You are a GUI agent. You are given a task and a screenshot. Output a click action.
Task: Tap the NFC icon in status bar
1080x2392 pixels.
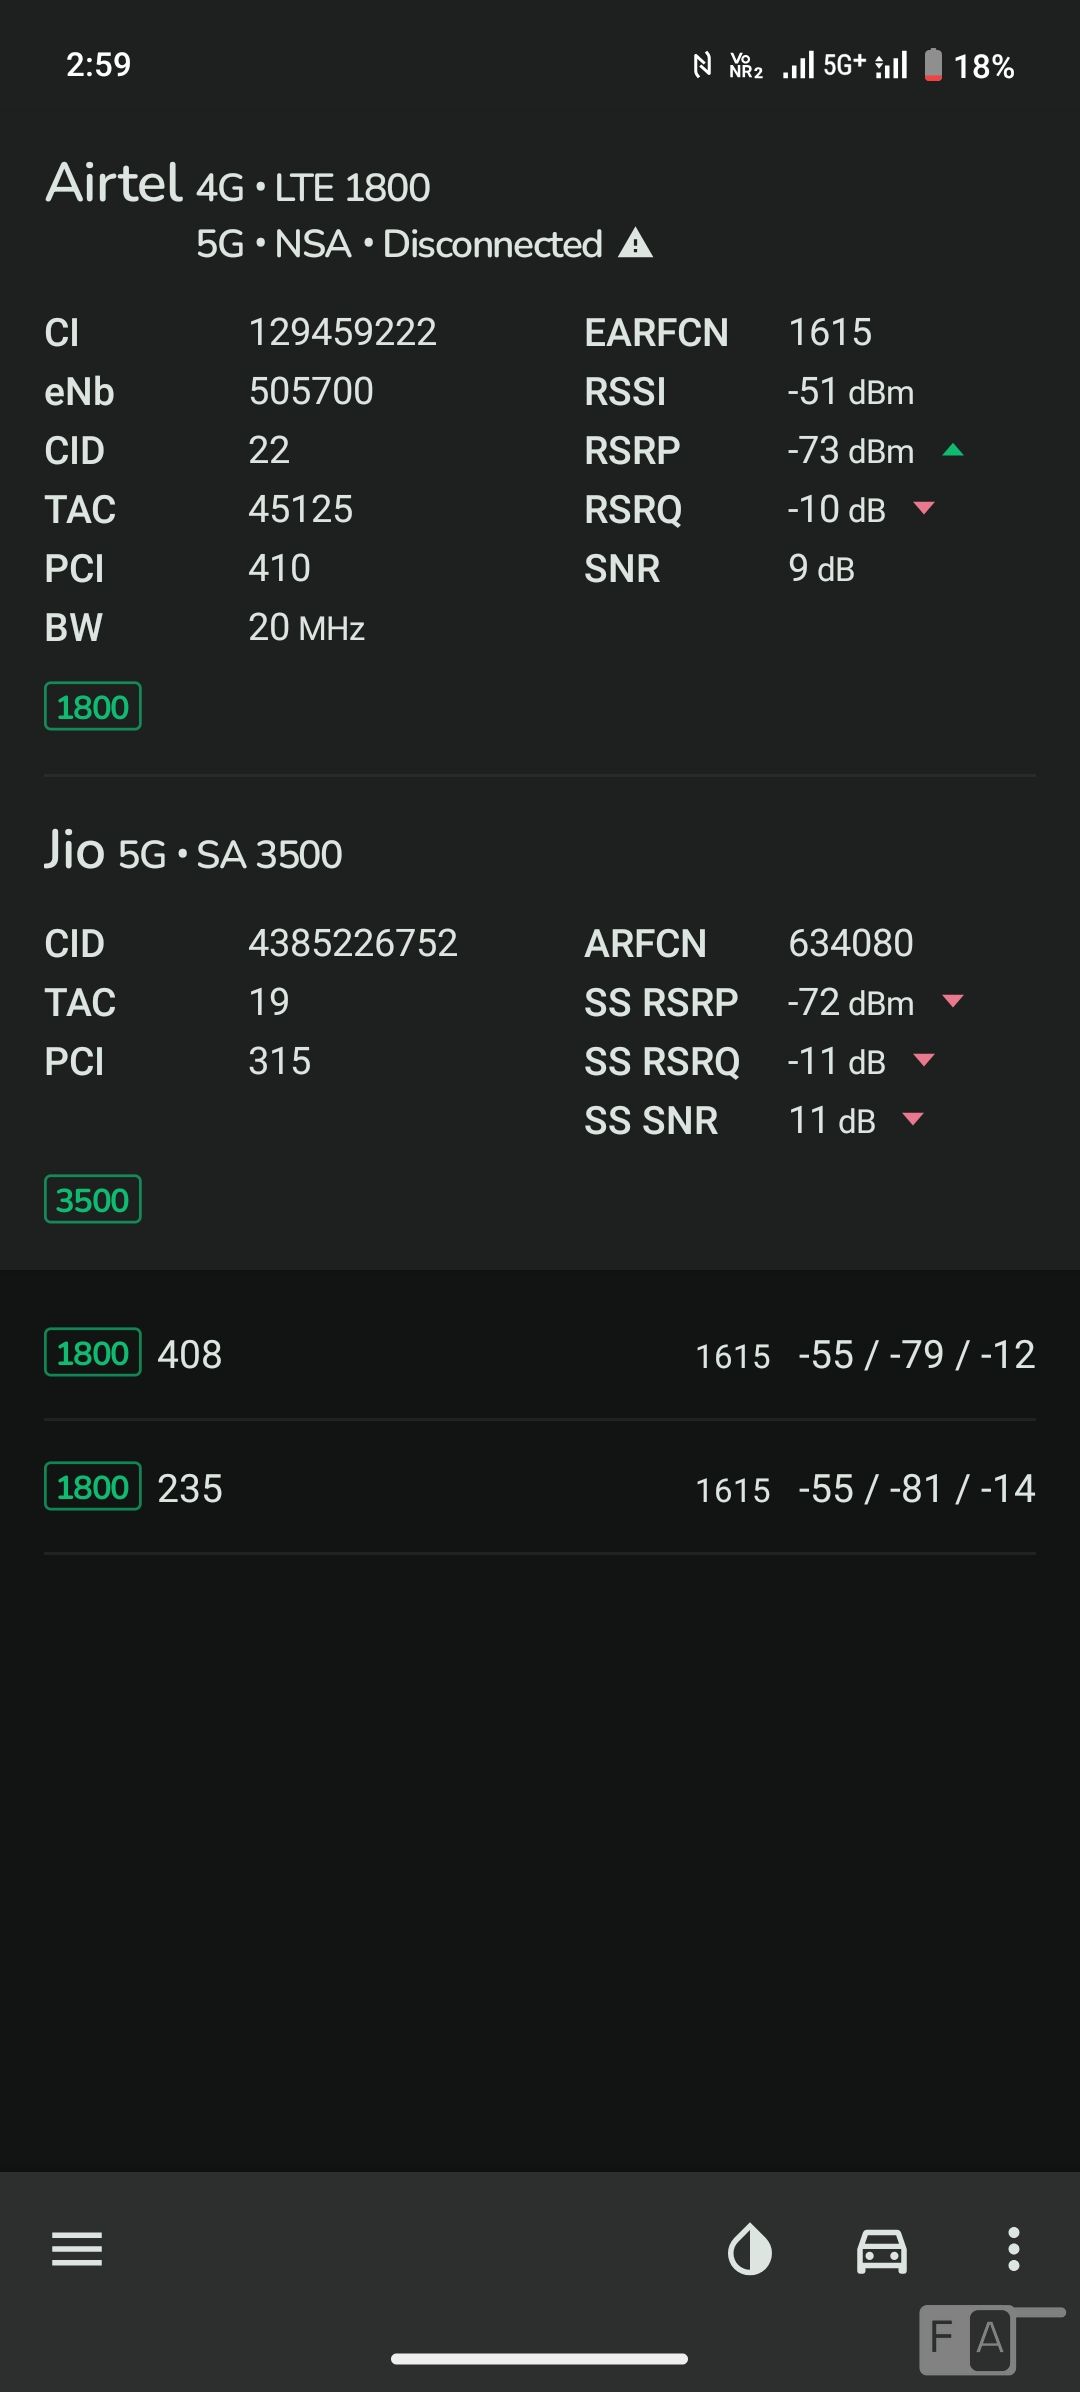[703, 66]
